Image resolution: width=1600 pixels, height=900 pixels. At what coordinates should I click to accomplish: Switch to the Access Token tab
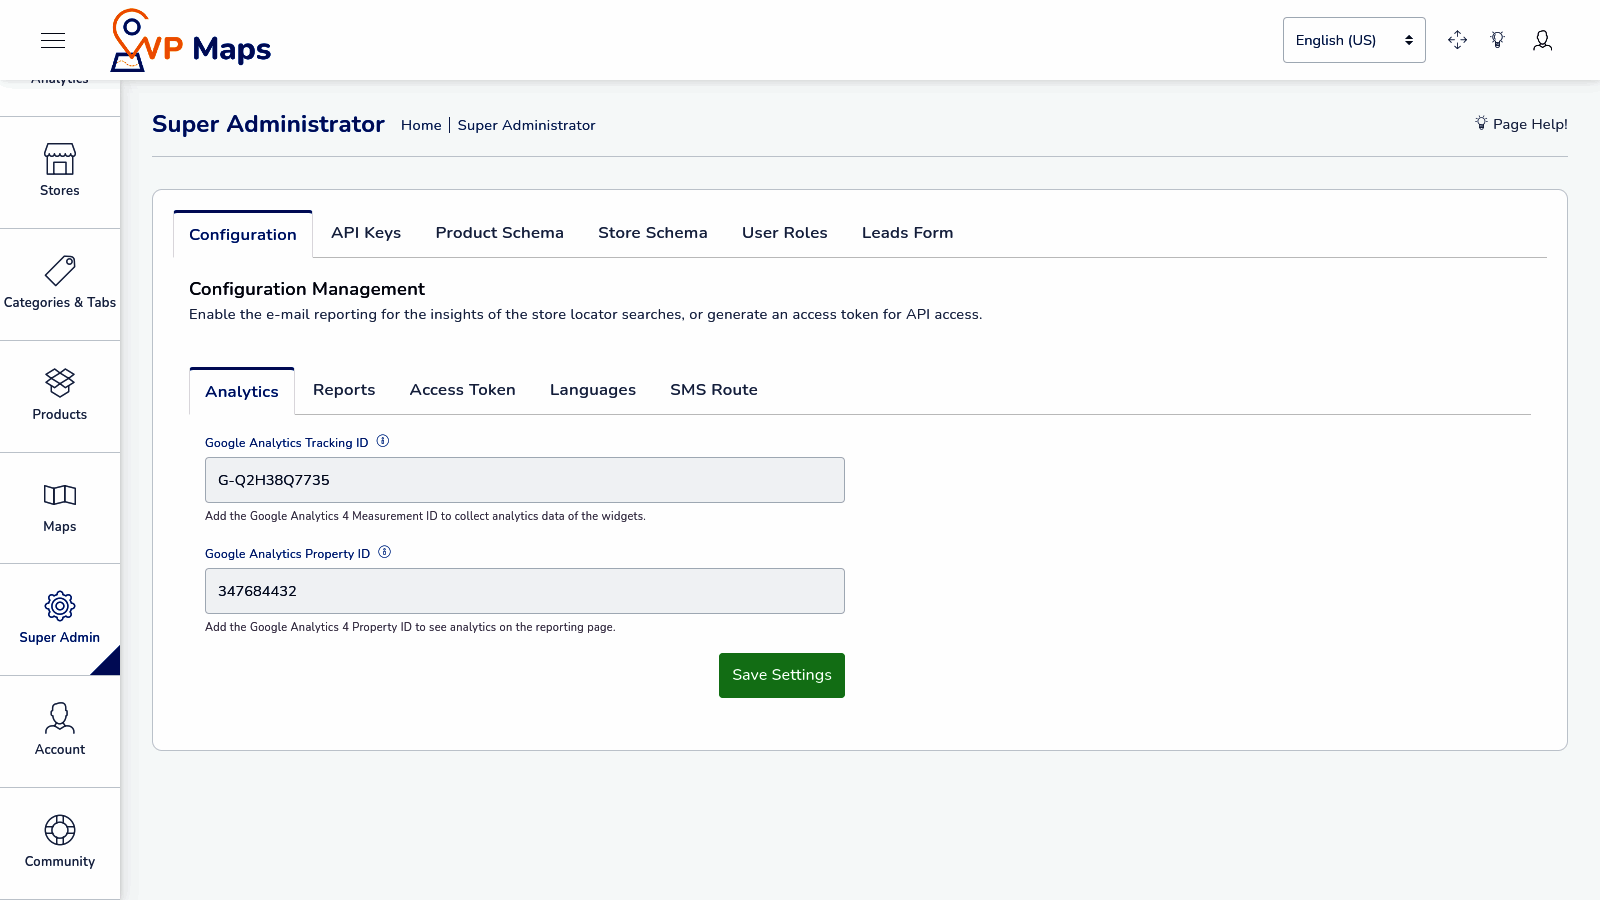(x=462, y=390)
